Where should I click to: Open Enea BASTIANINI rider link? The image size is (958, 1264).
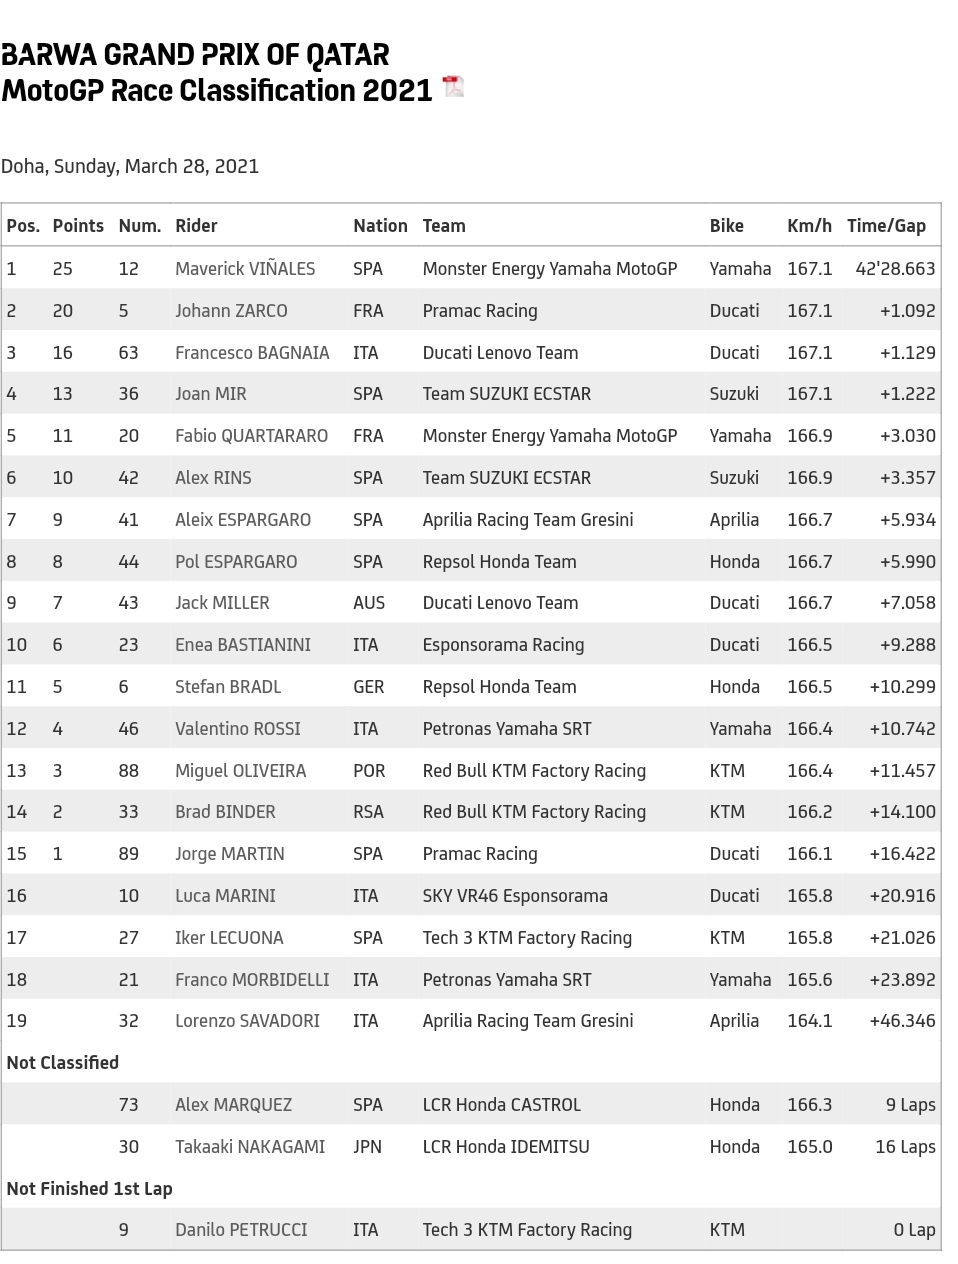coord(242,645)
